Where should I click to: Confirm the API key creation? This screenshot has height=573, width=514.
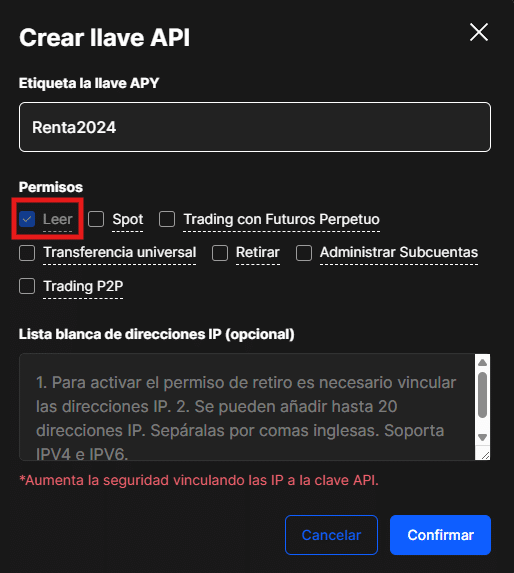pos(440,535)
